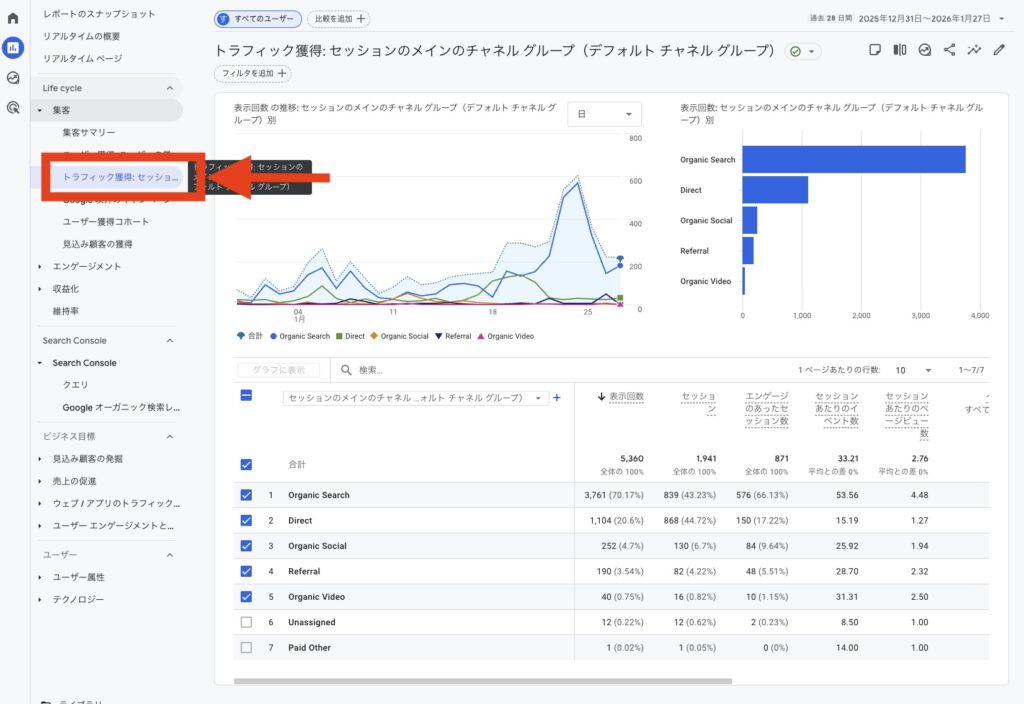Click the pencil customize report icon
The height and width of the screenshot is (704, 1024).
coord(998,49)
